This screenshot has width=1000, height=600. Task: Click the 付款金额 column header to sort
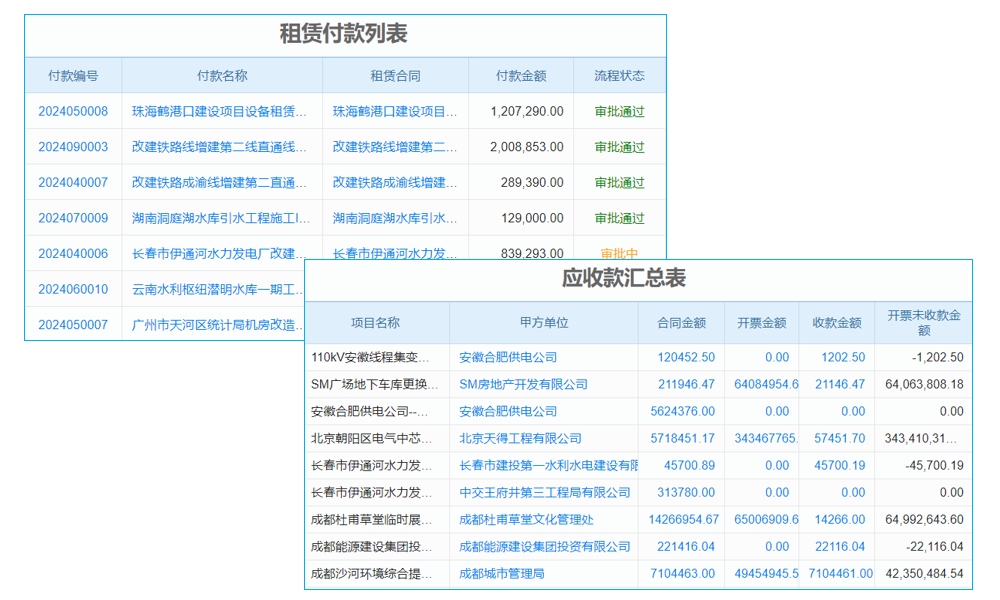click(x=520, y=75)
